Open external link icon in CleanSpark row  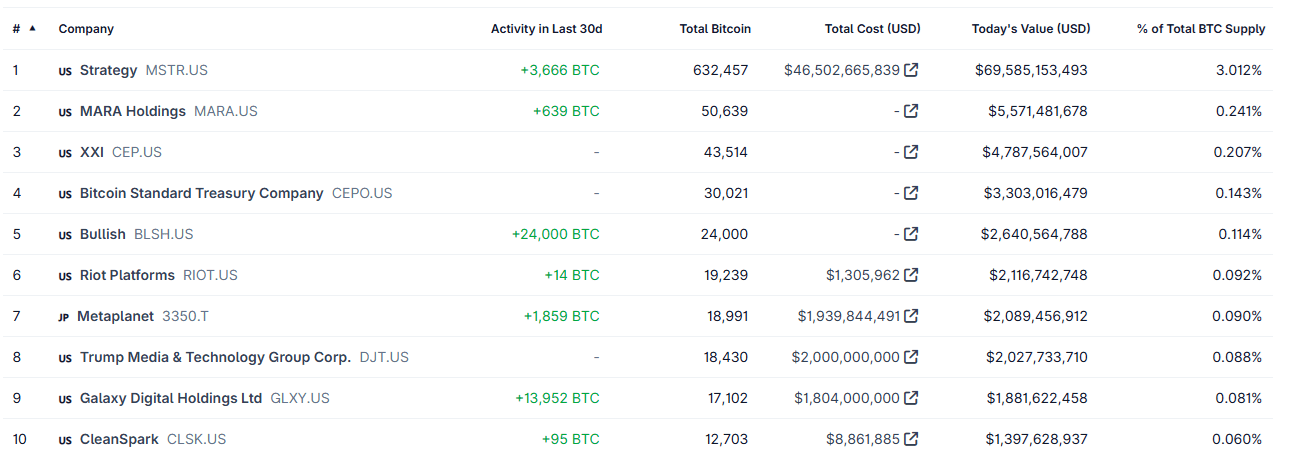(x=911, y=439)
